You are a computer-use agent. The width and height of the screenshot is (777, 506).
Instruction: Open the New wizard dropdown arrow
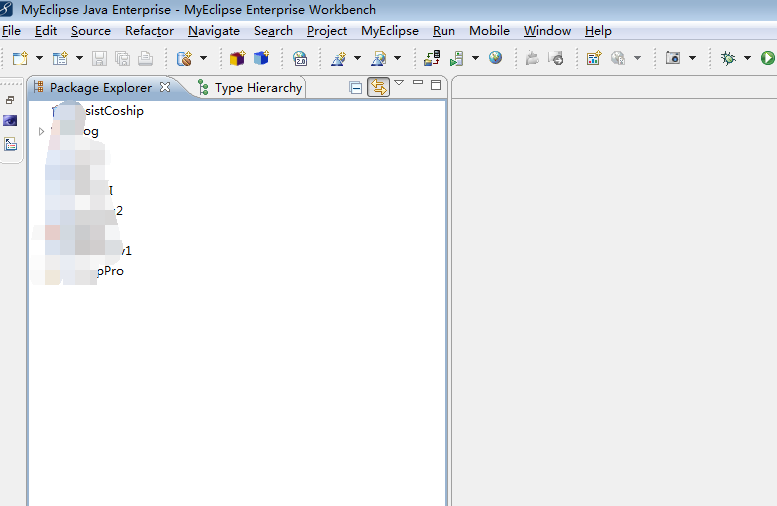(x=39, y=58)
